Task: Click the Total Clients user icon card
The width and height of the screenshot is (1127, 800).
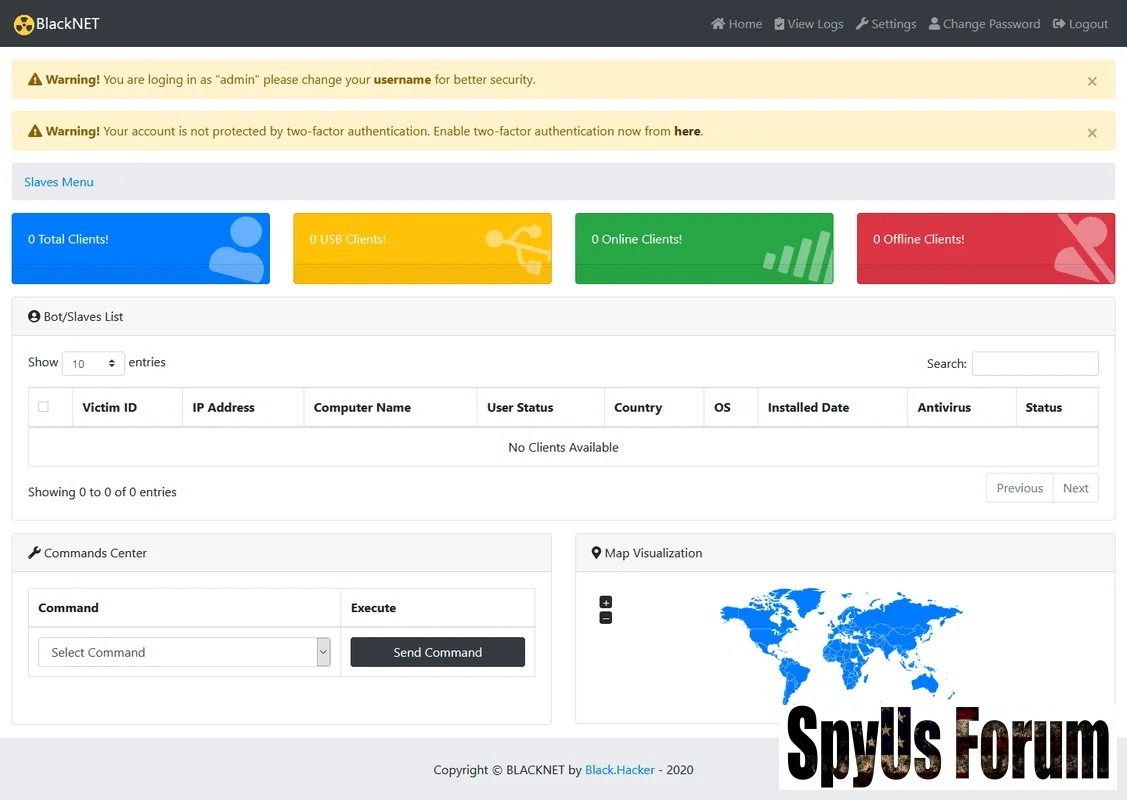Action: click(x=236, y=248)
